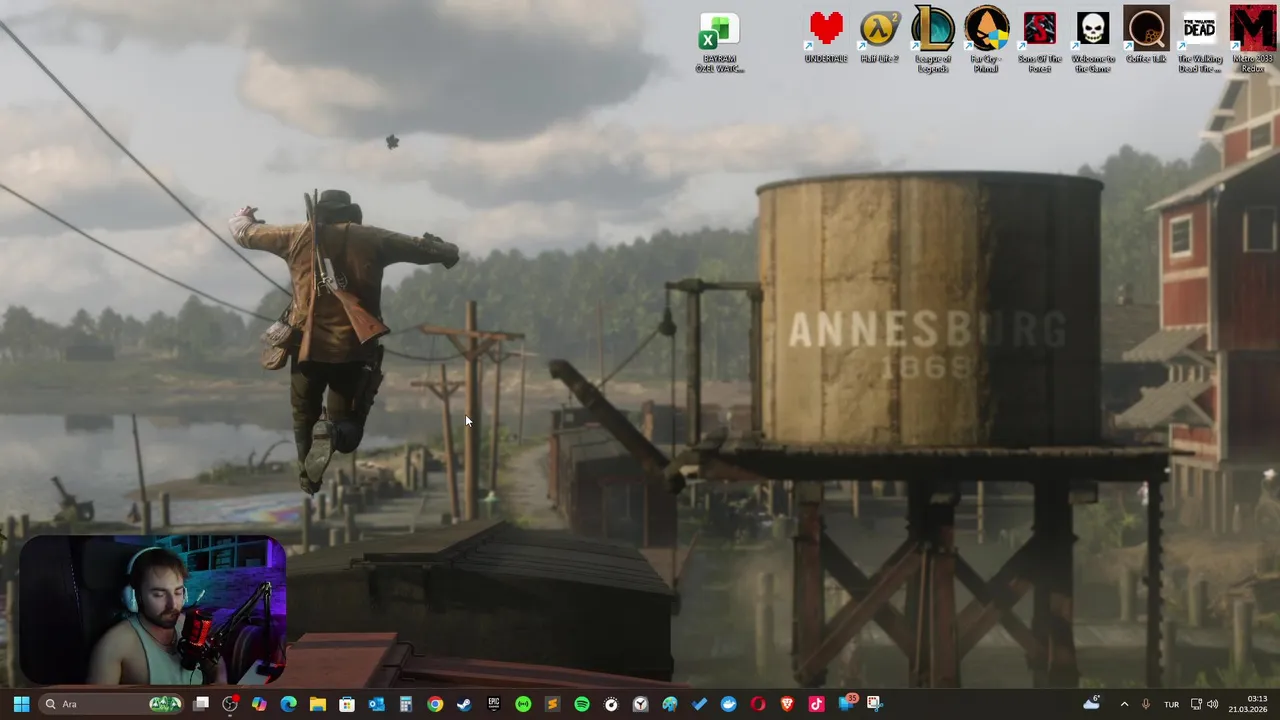Open Spotify from the taskbar
The image size is (1280, 720).
tap(582, 704)
